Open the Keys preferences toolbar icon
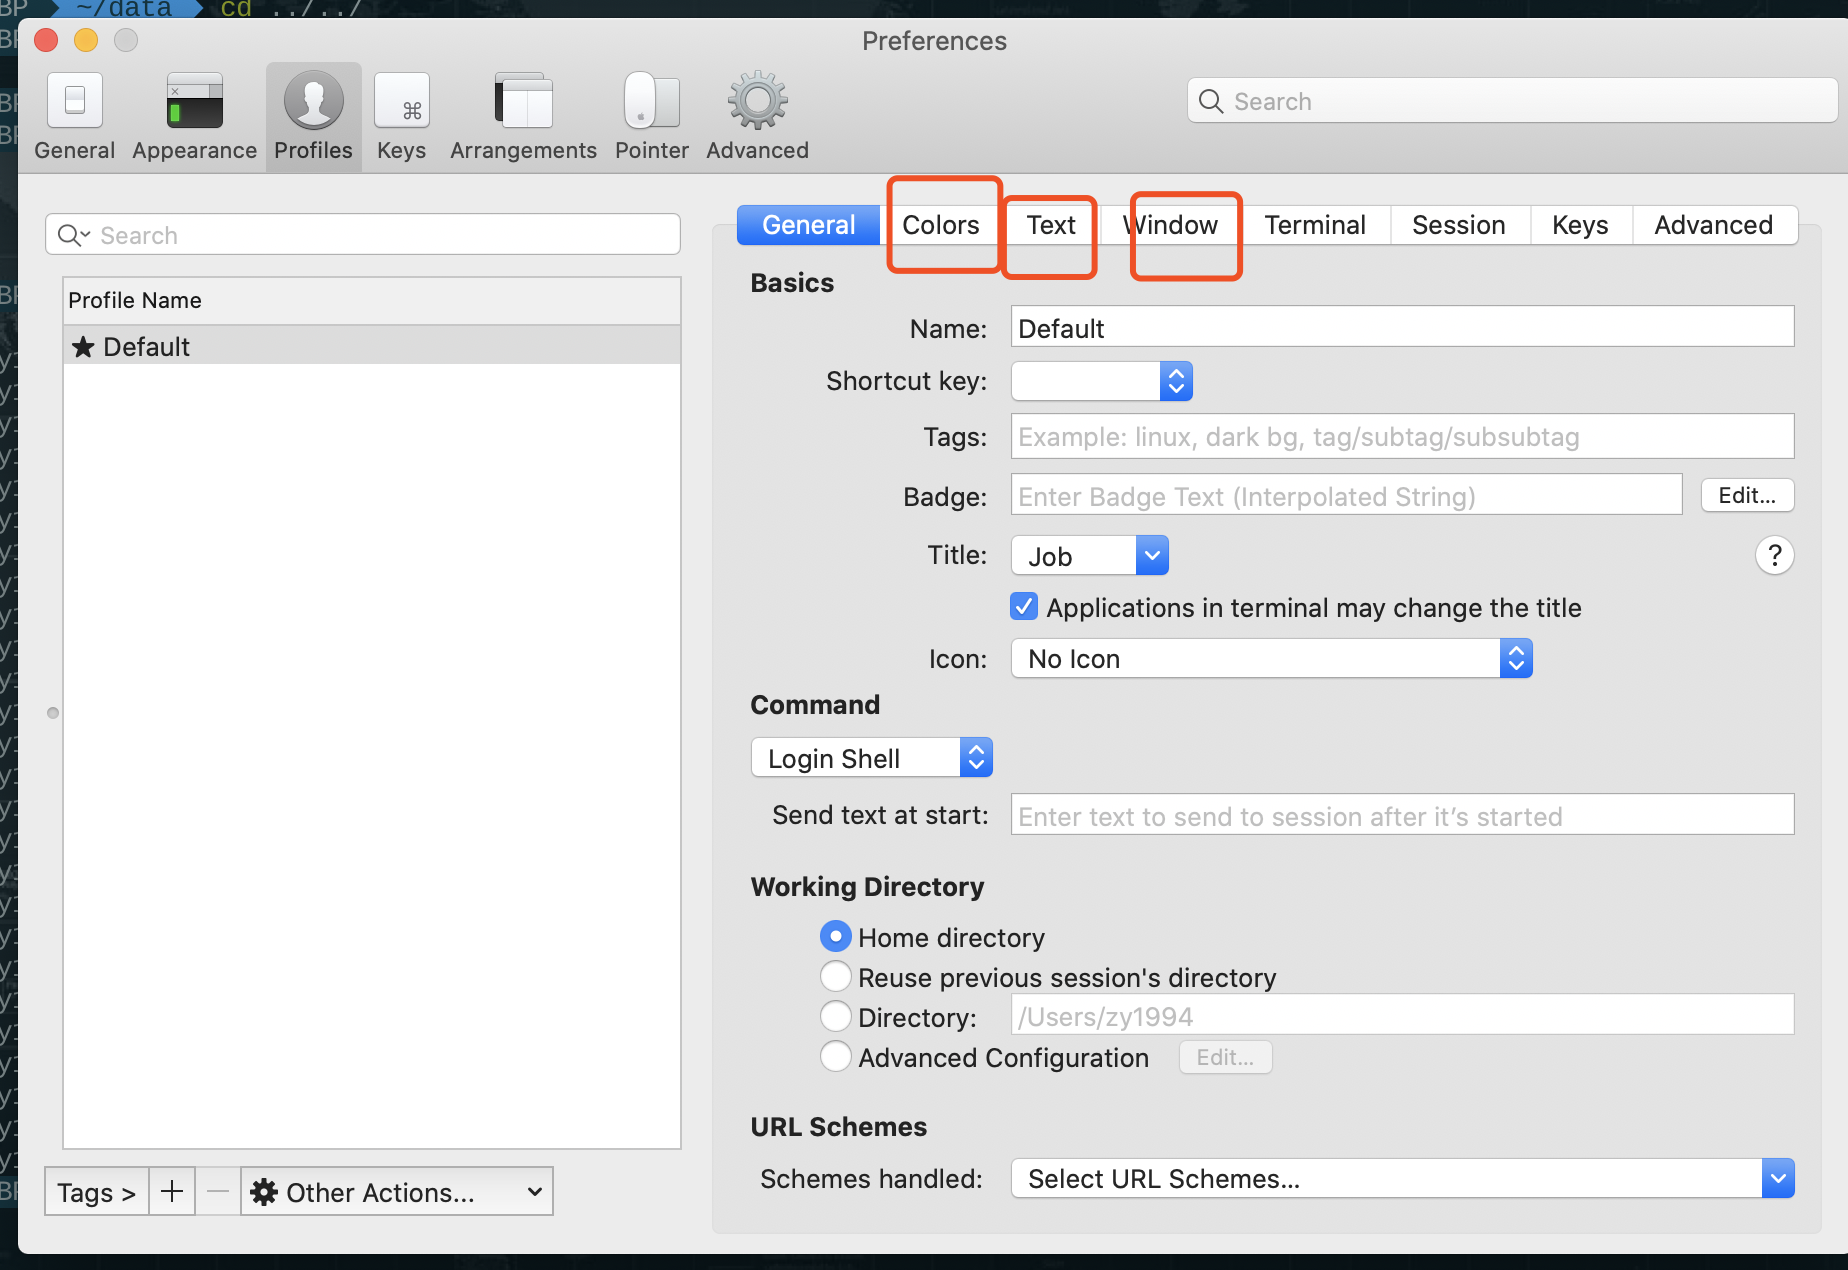1848x1270 pixels. [401, 115]
